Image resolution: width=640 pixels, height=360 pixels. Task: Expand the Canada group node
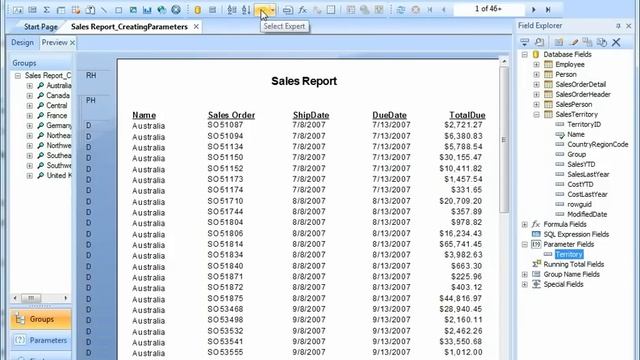click(30, 96)
